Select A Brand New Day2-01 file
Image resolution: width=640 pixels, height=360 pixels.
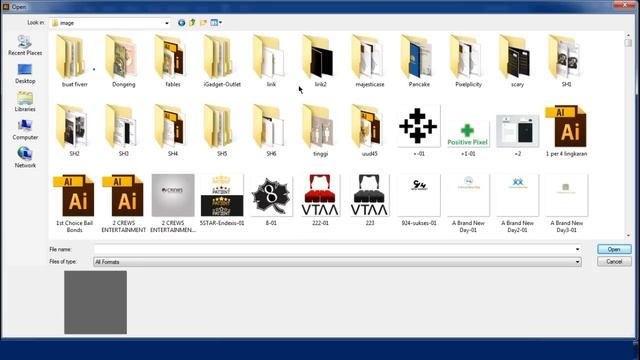tap(517, 203)
